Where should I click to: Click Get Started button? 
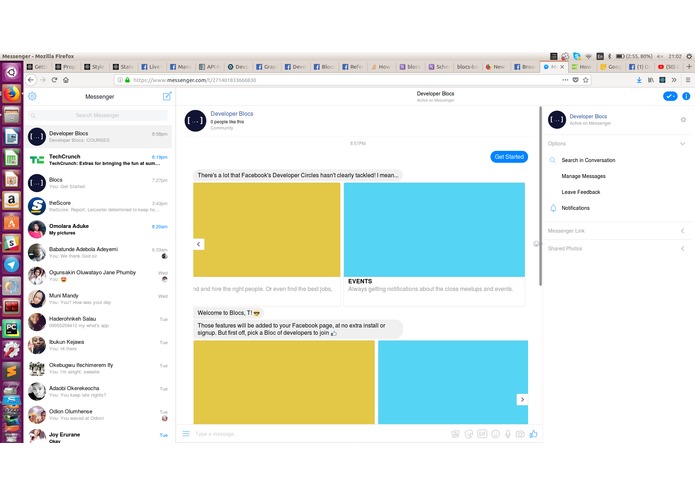(509, 157)
